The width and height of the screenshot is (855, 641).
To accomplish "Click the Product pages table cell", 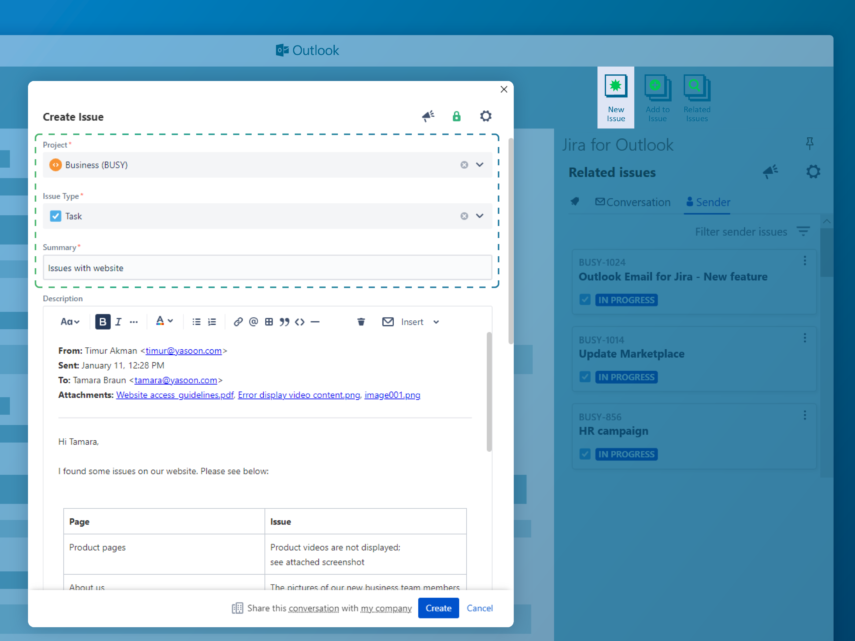I will click(164, 554).
